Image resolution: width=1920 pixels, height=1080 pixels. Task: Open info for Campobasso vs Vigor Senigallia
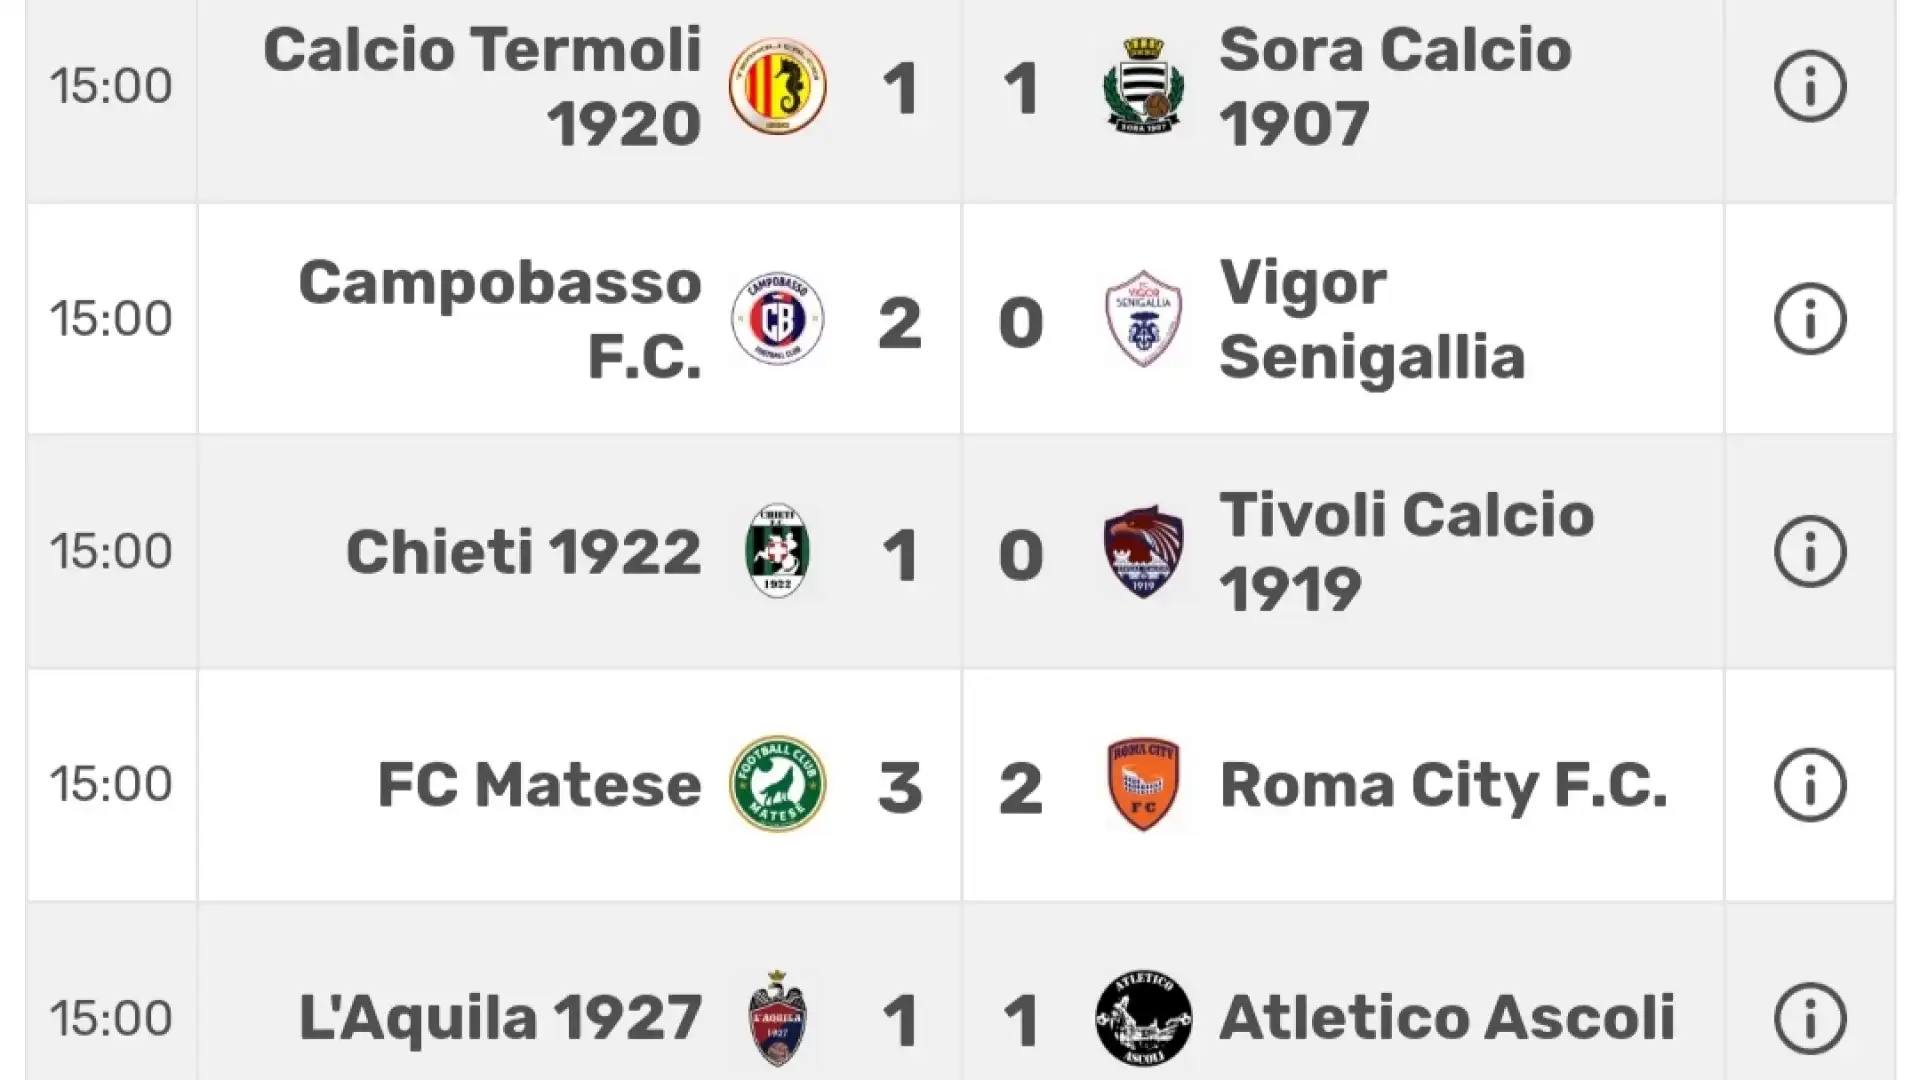click(1810, 319)
